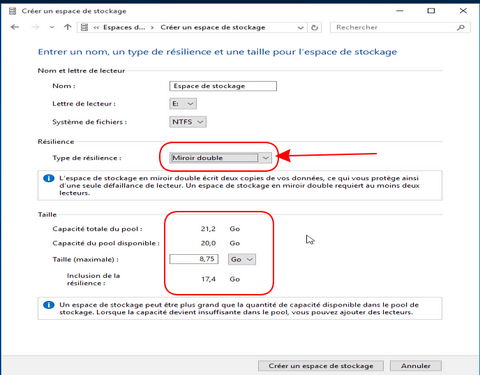Open the Système de fichiers NTFS dropdown
Viewport: 480px width, 375px height.
188,122
